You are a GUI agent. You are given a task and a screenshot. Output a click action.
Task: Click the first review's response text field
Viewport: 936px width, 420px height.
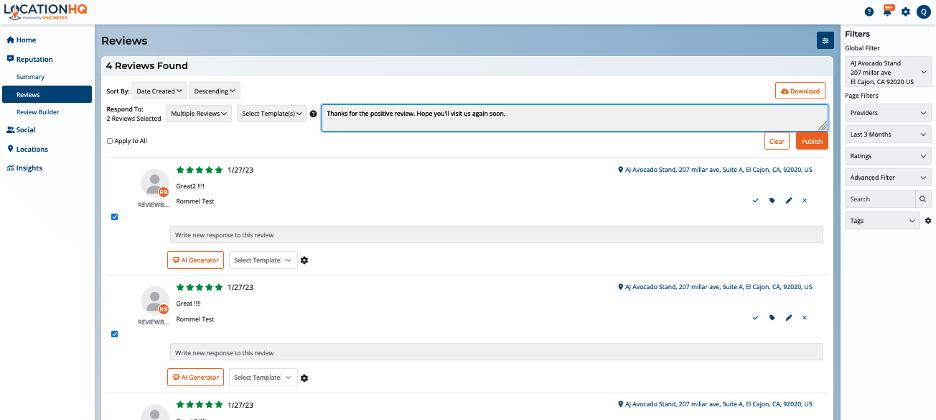496,235
